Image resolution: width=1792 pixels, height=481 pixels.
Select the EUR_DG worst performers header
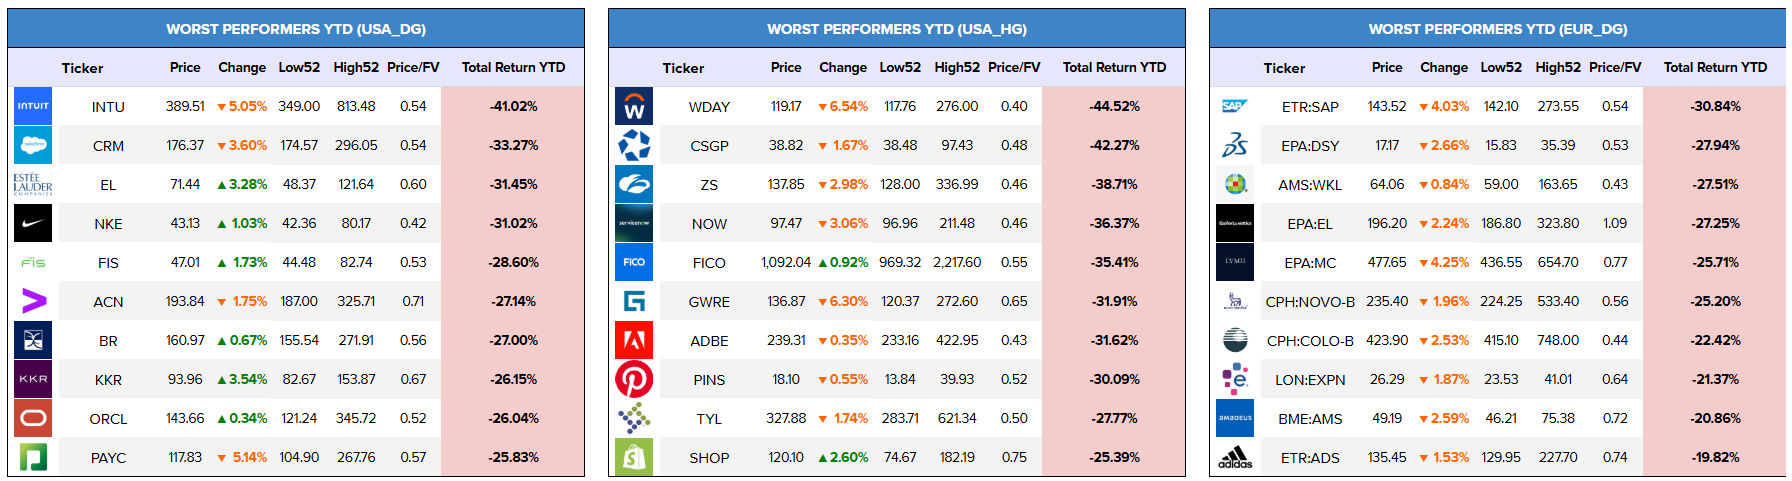coord(1498,29)
